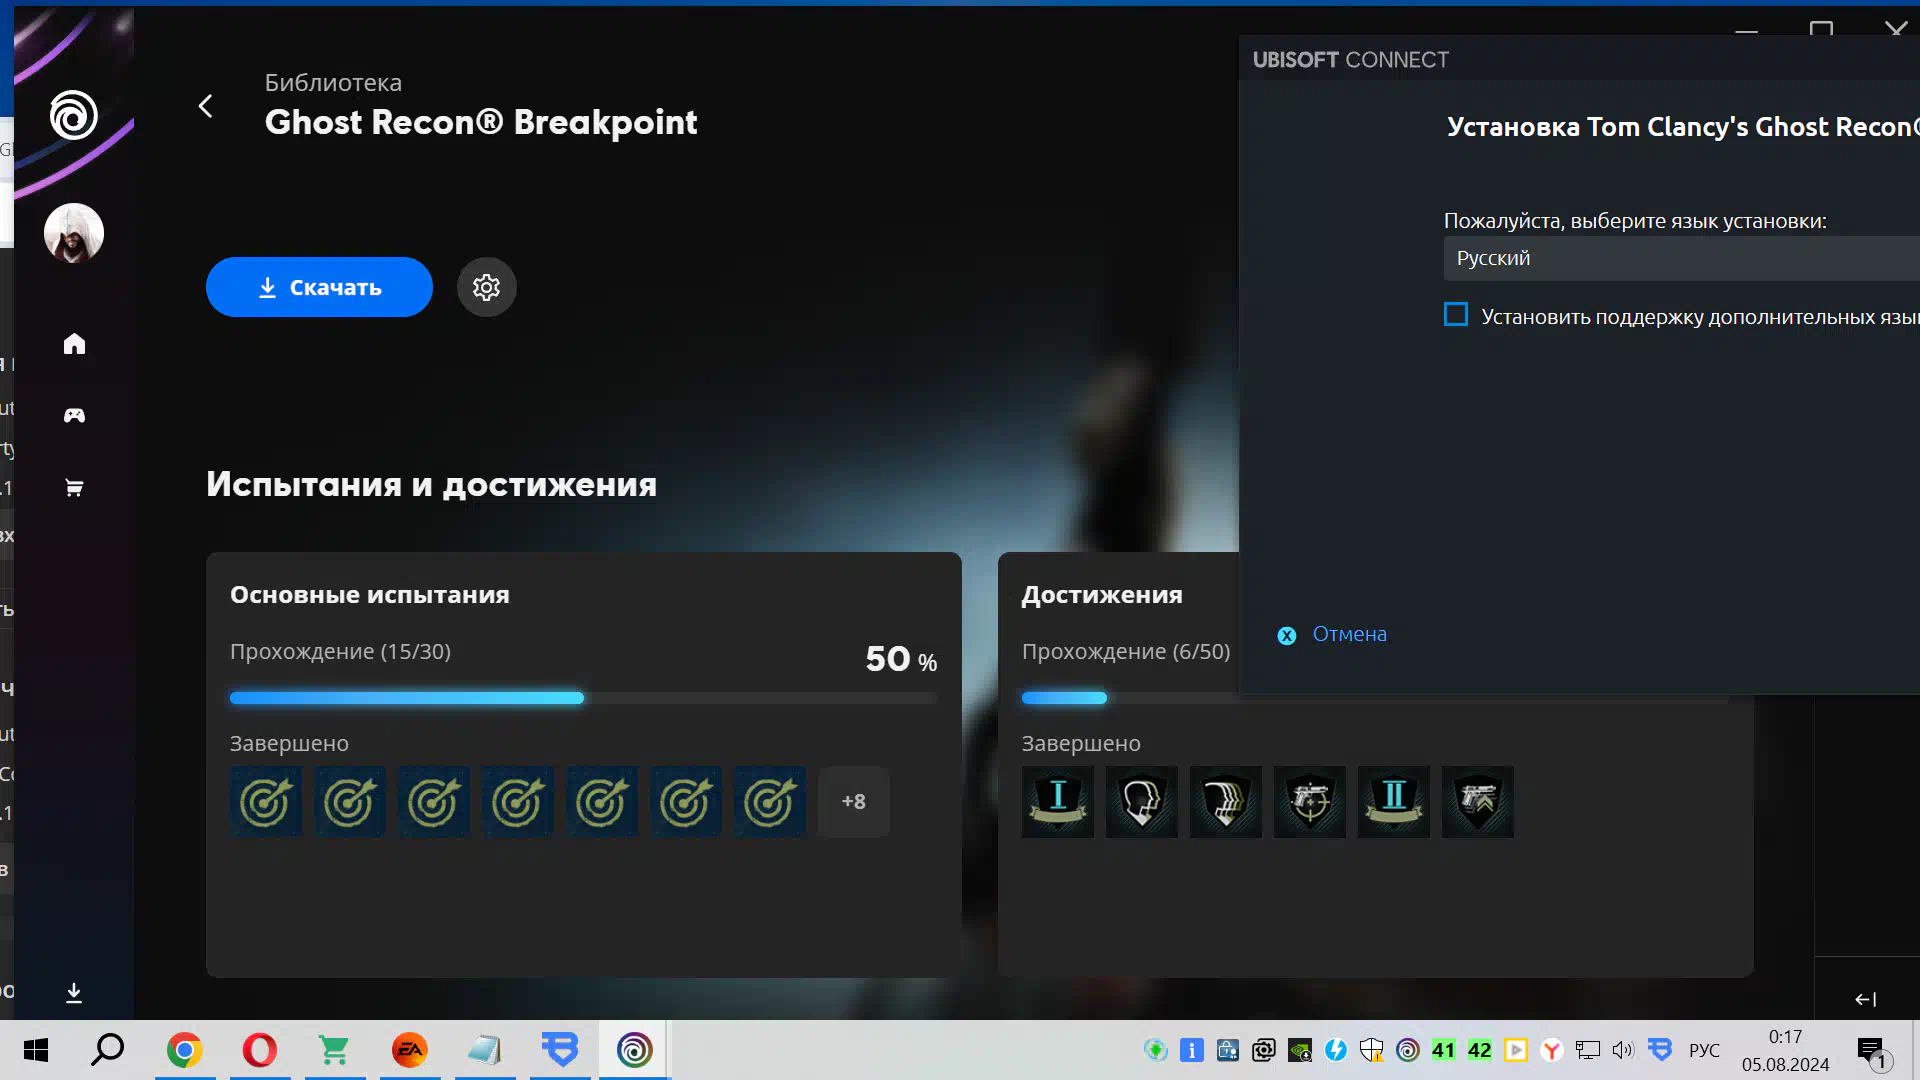Open the Games controller sidebar icon
The height and width of the screenshot is (1080, 1920).
[x=74, y=415]
